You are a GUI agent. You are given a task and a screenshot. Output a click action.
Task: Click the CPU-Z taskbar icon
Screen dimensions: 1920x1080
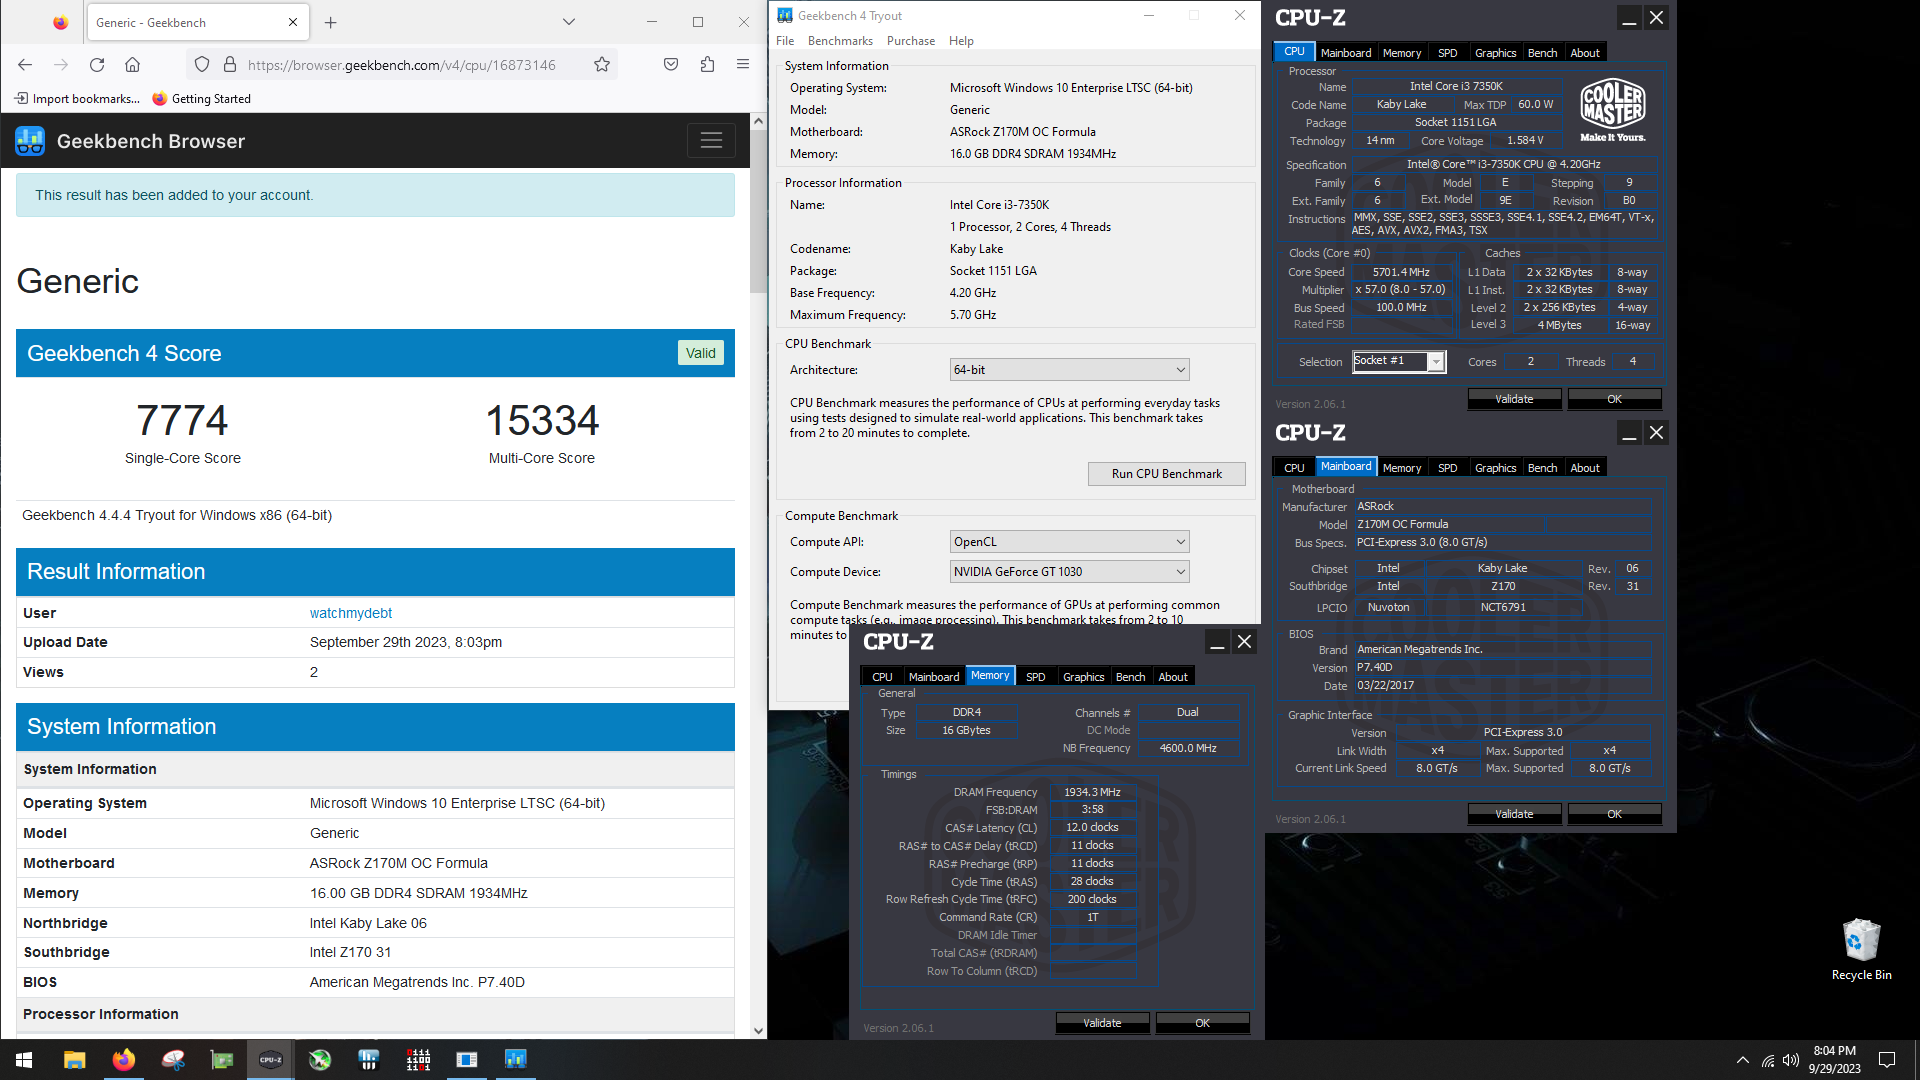[270, 1060]
